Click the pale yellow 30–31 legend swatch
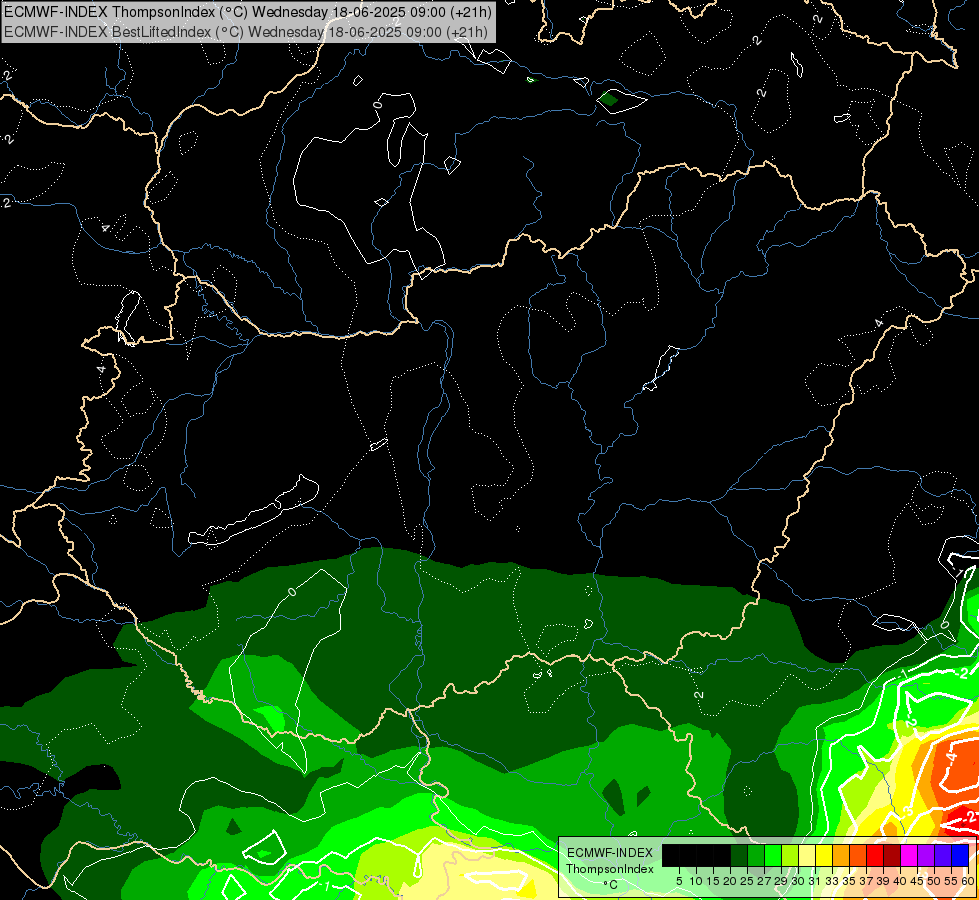Screen dimensions: 979x900 807,855
